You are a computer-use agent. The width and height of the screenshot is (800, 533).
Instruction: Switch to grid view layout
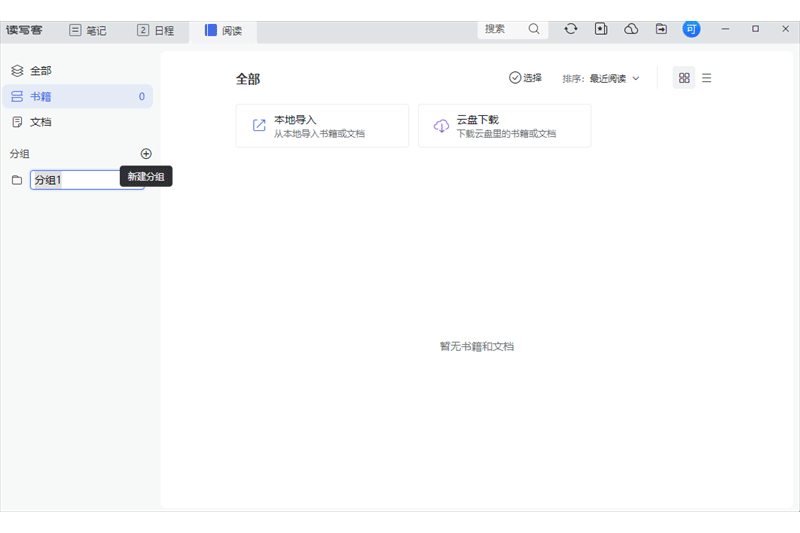tap(684, 78)
